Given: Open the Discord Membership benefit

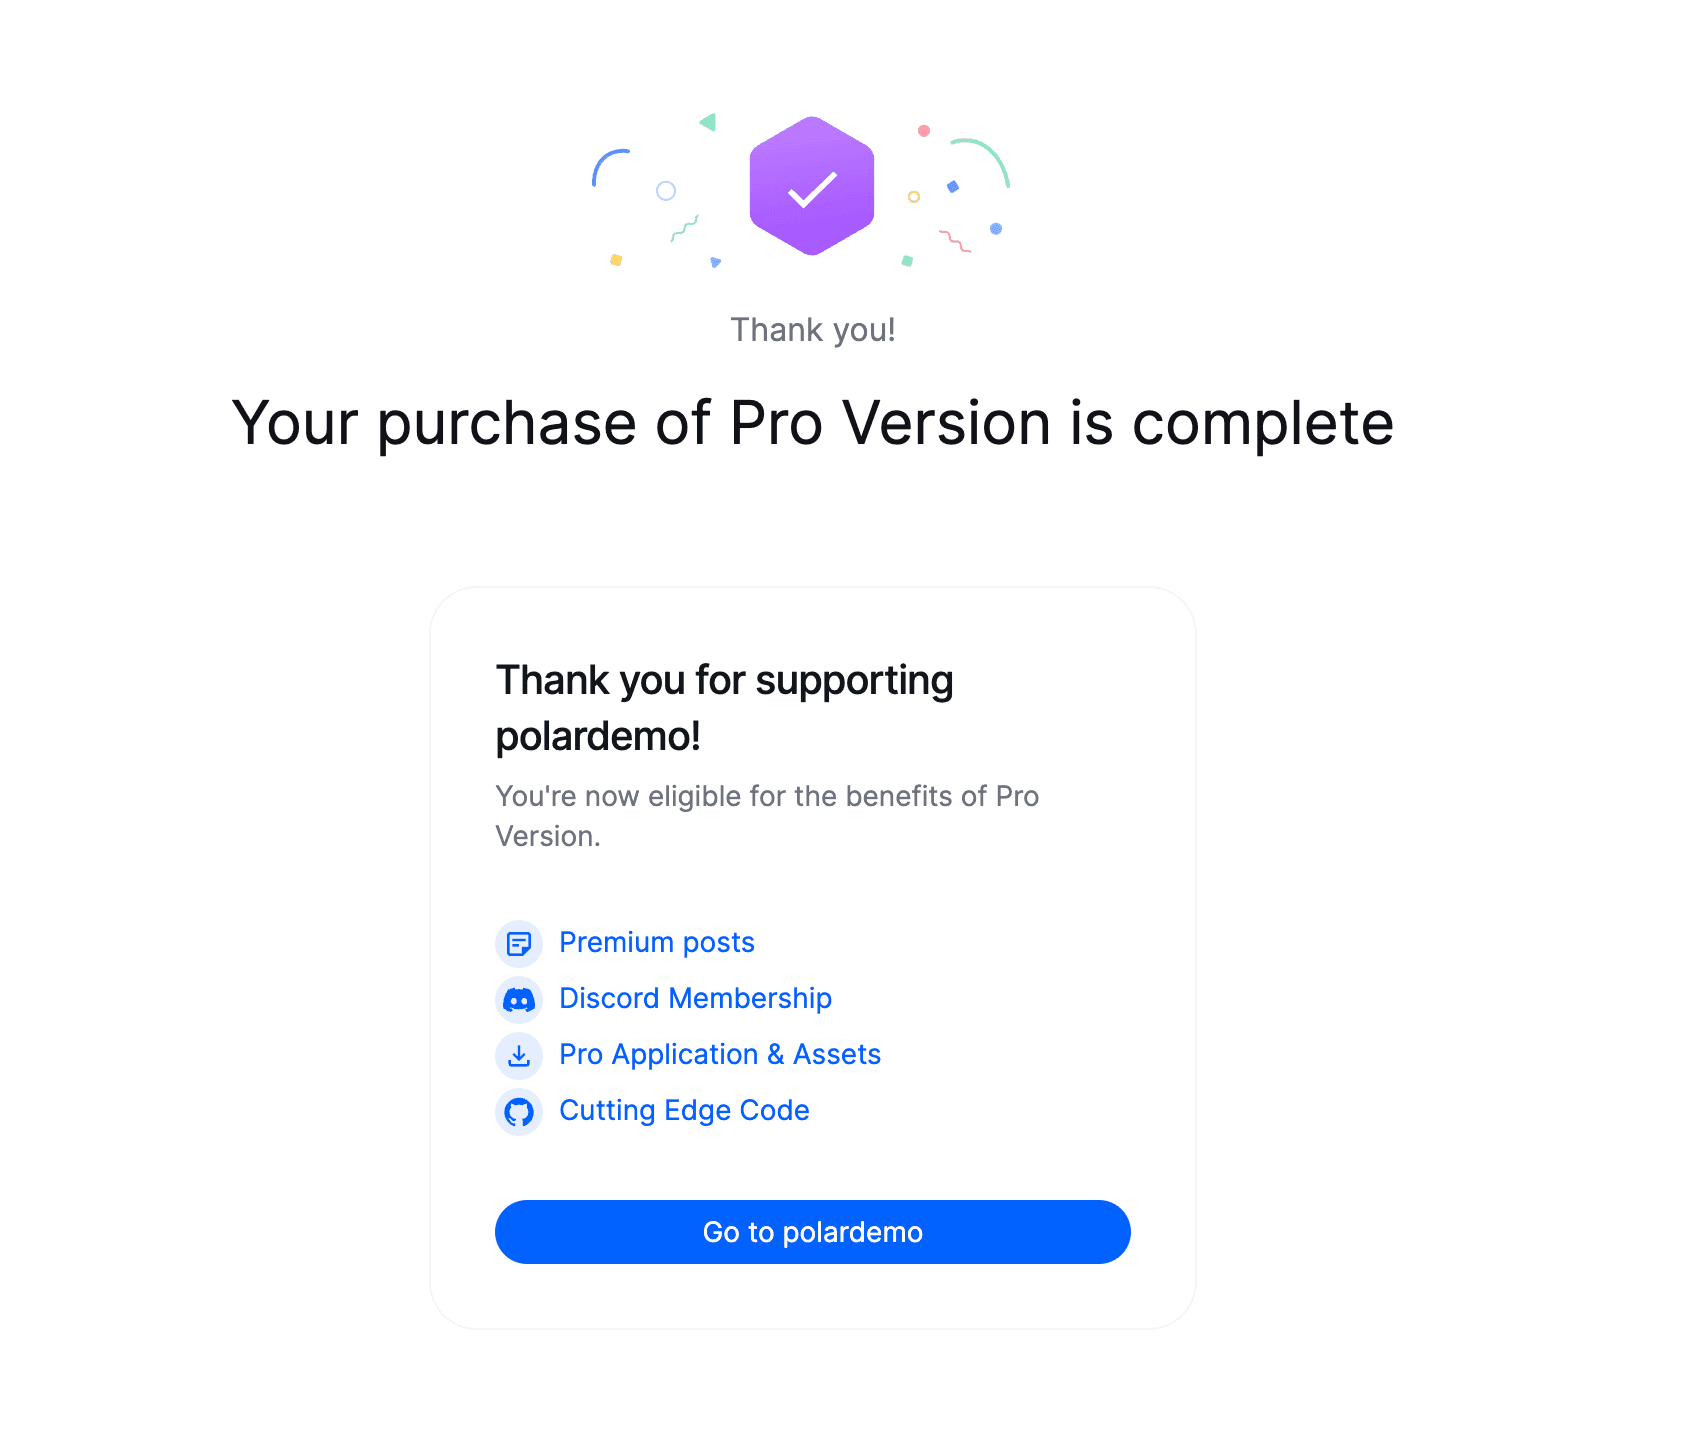Looking at the screenshot, I should pyautogui.click(x=695, y=998).
